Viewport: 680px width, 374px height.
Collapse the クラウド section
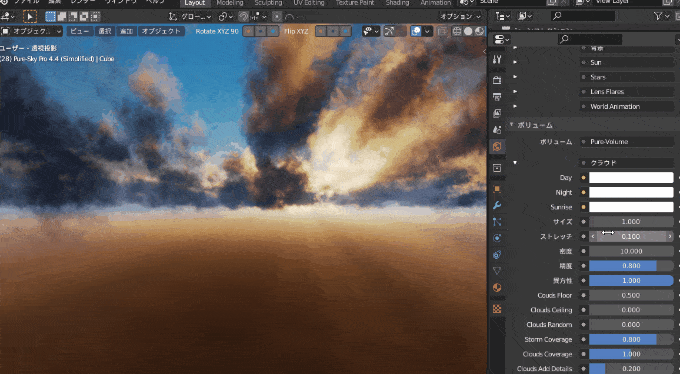tap(515, 163)
